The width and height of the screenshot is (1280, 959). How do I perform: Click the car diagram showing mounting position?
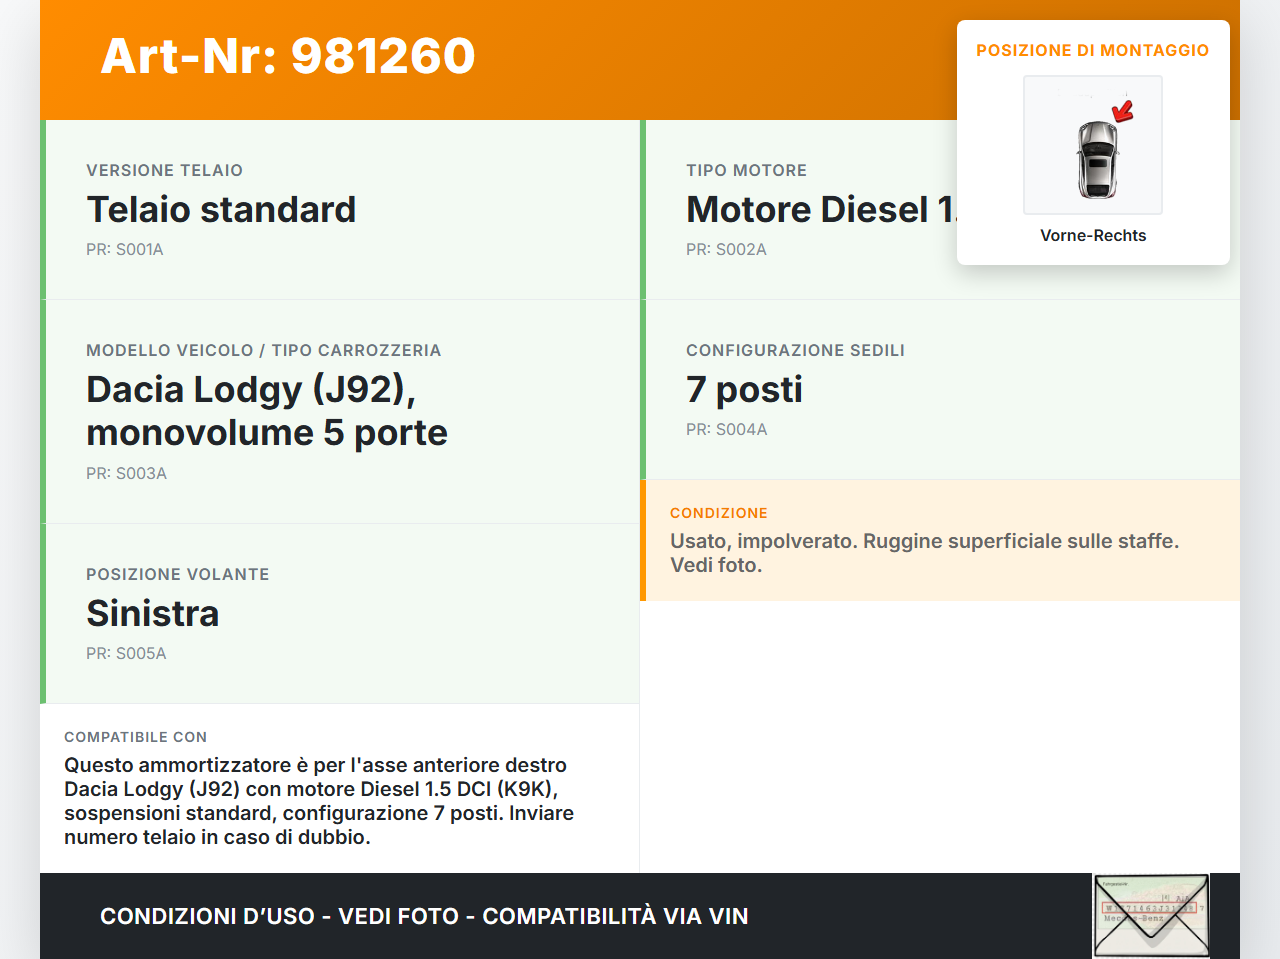1092,145
